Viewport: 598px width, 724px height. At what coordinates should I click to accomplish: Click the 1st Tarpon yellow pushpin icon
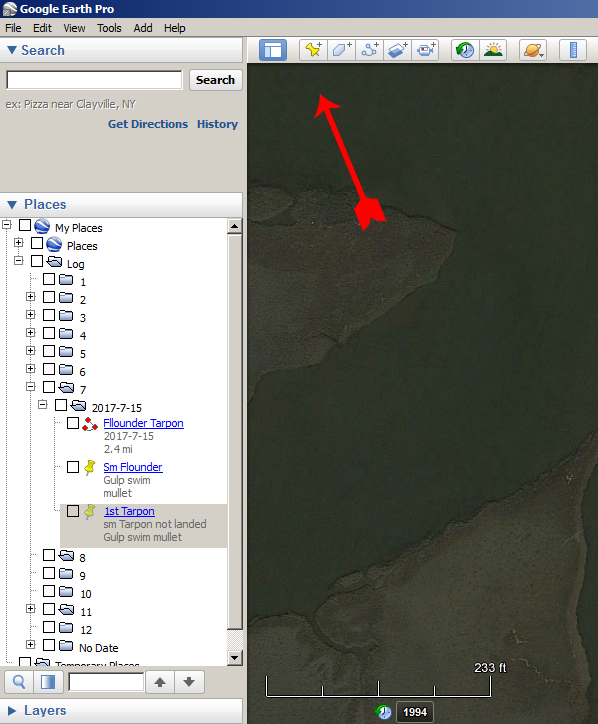(x=90, y=512)
